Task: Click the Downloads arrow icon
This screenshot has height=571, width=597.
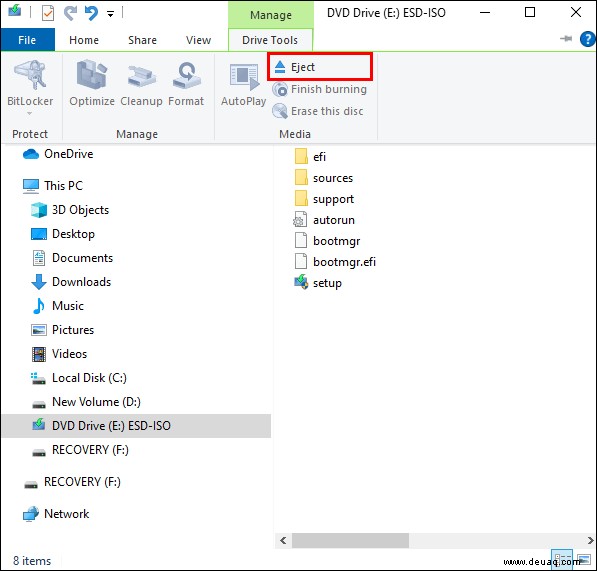Action: point(38,282)
